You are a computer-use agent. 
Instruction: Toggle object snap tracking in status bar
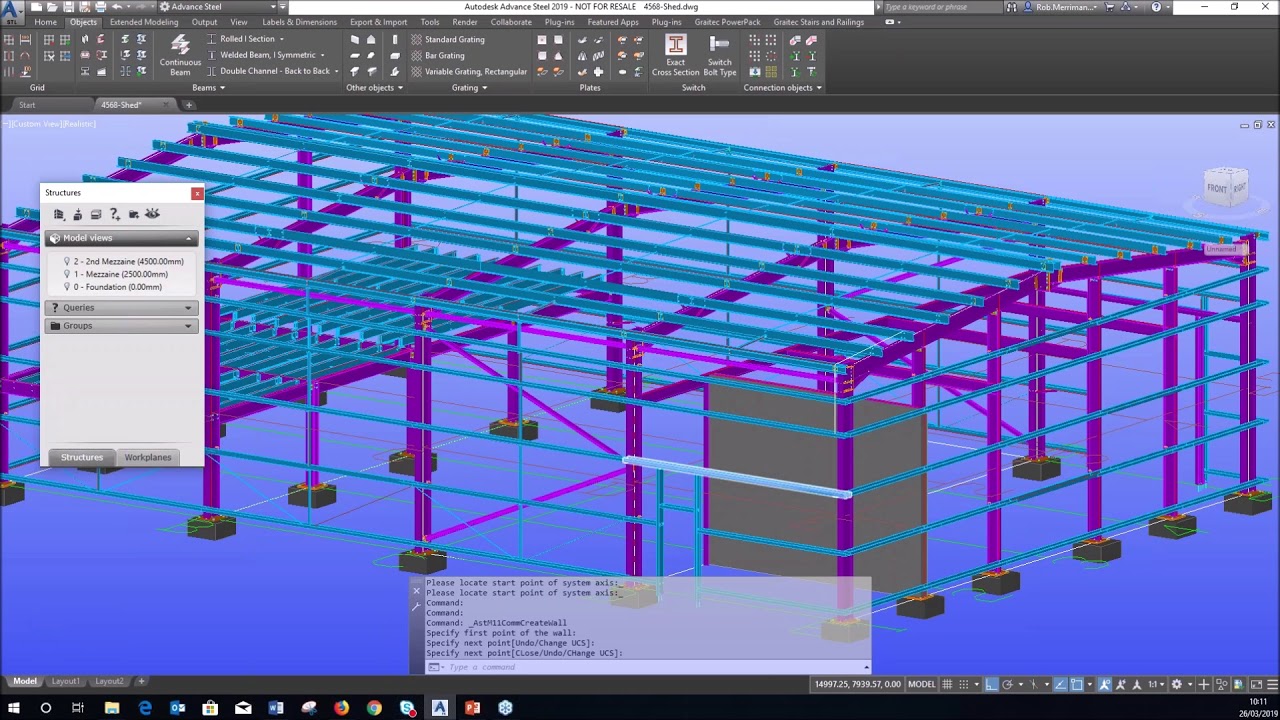(x=1060, y=684)
